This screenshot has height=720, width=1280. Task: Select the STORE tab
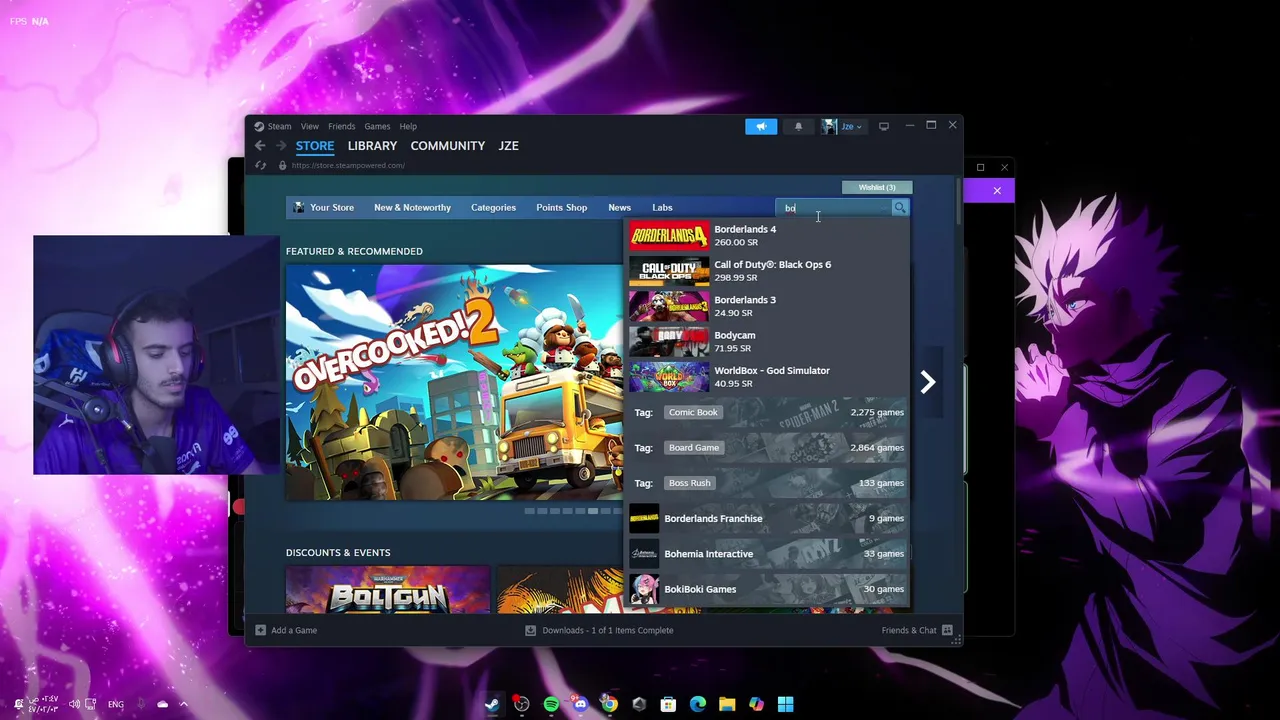point(314,146)
